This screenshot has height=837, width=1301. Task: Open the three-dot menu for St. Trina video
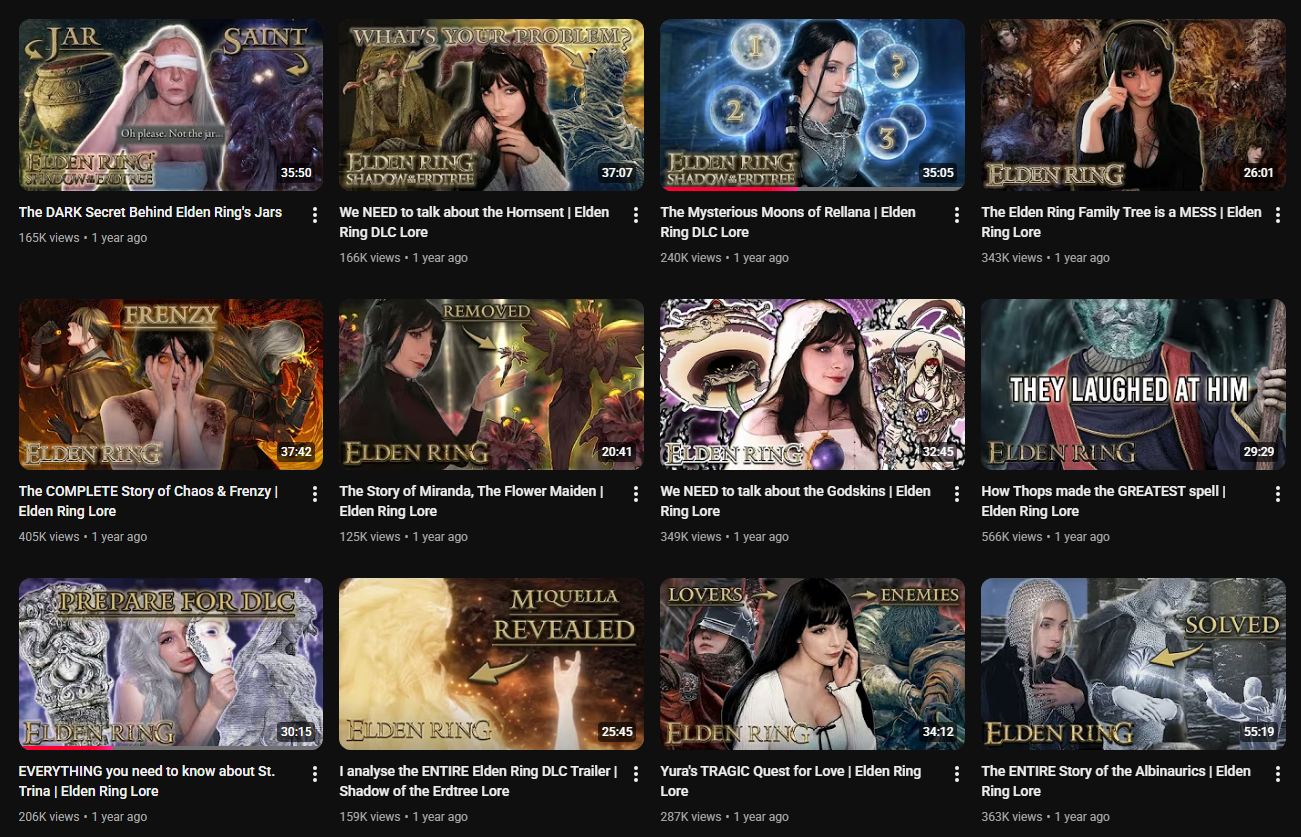click(x=315, y=774)
